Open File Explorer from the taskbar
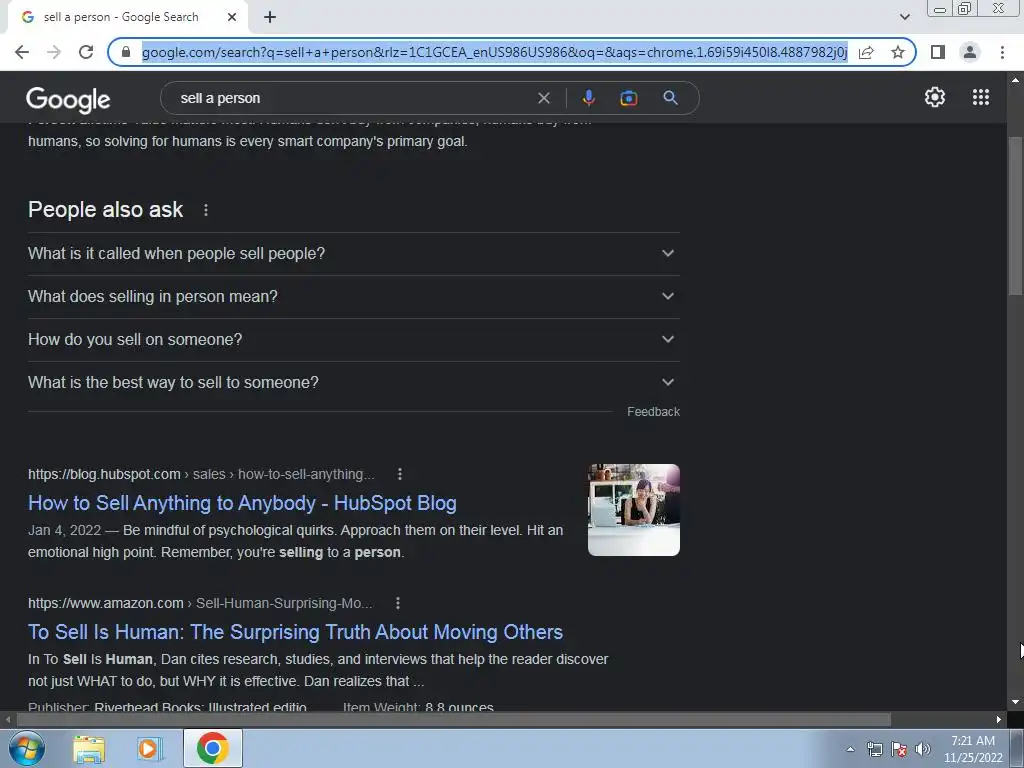 click(88, 748)
